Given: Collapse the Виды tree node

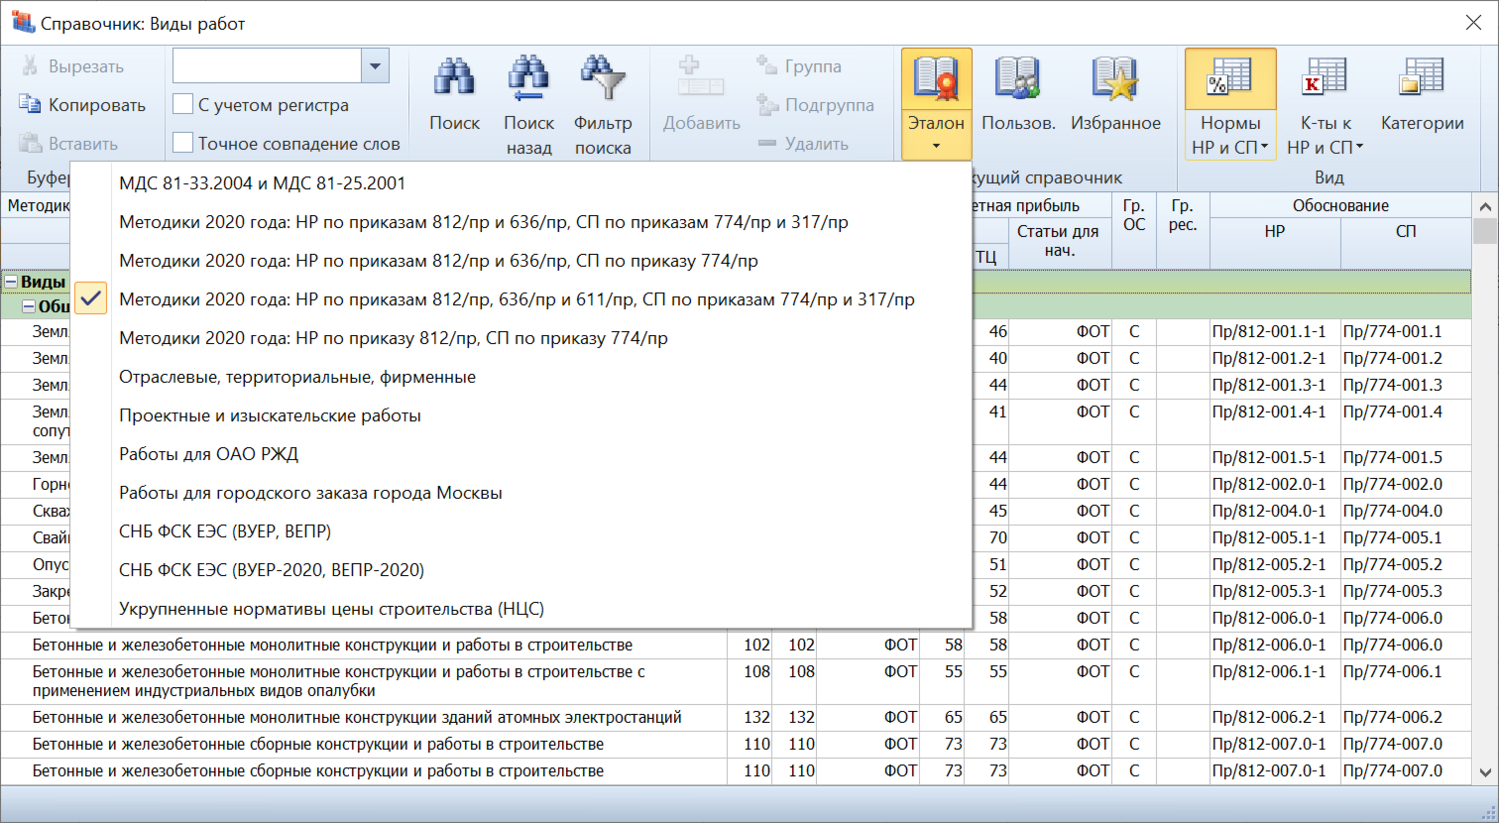Looking at the screenshot, I should [11, 282].
